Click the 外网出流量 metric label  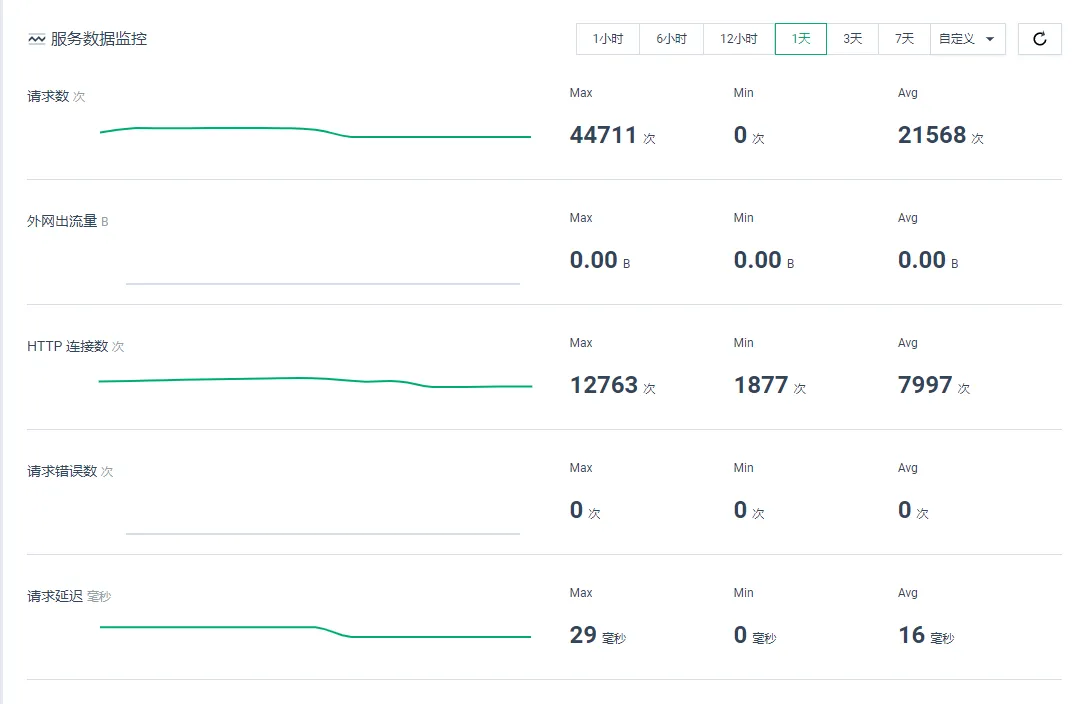62,221
